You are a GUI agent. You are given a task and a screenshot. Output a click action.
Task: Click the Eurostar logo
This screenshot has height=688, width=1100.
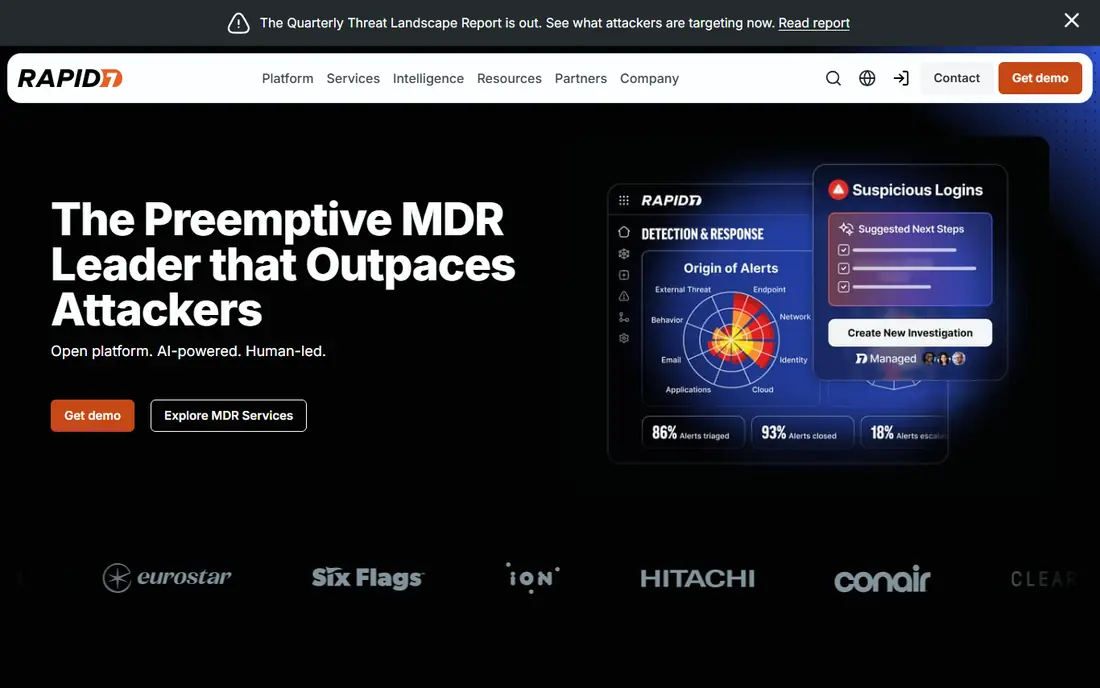tap(166, 578)
